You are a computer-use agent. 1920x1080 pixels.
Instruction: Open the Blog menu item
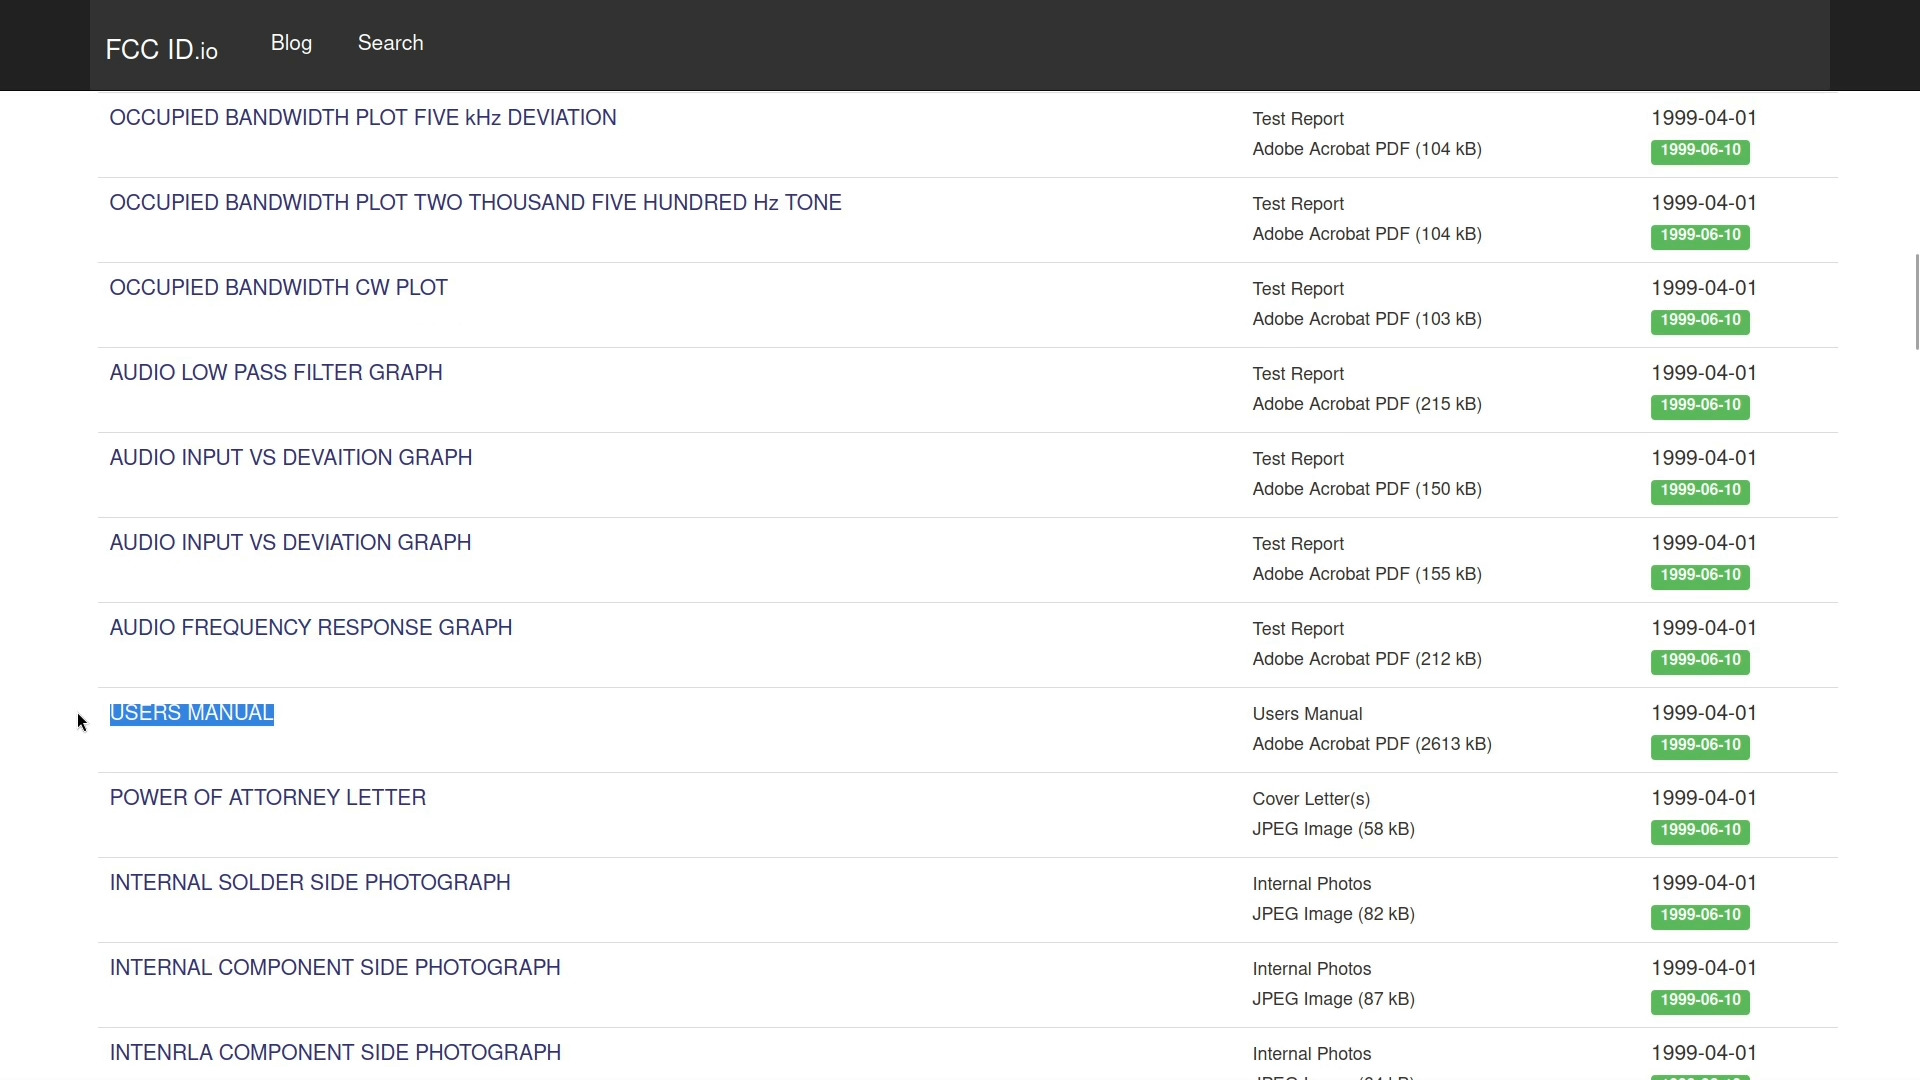pos(291,43)
